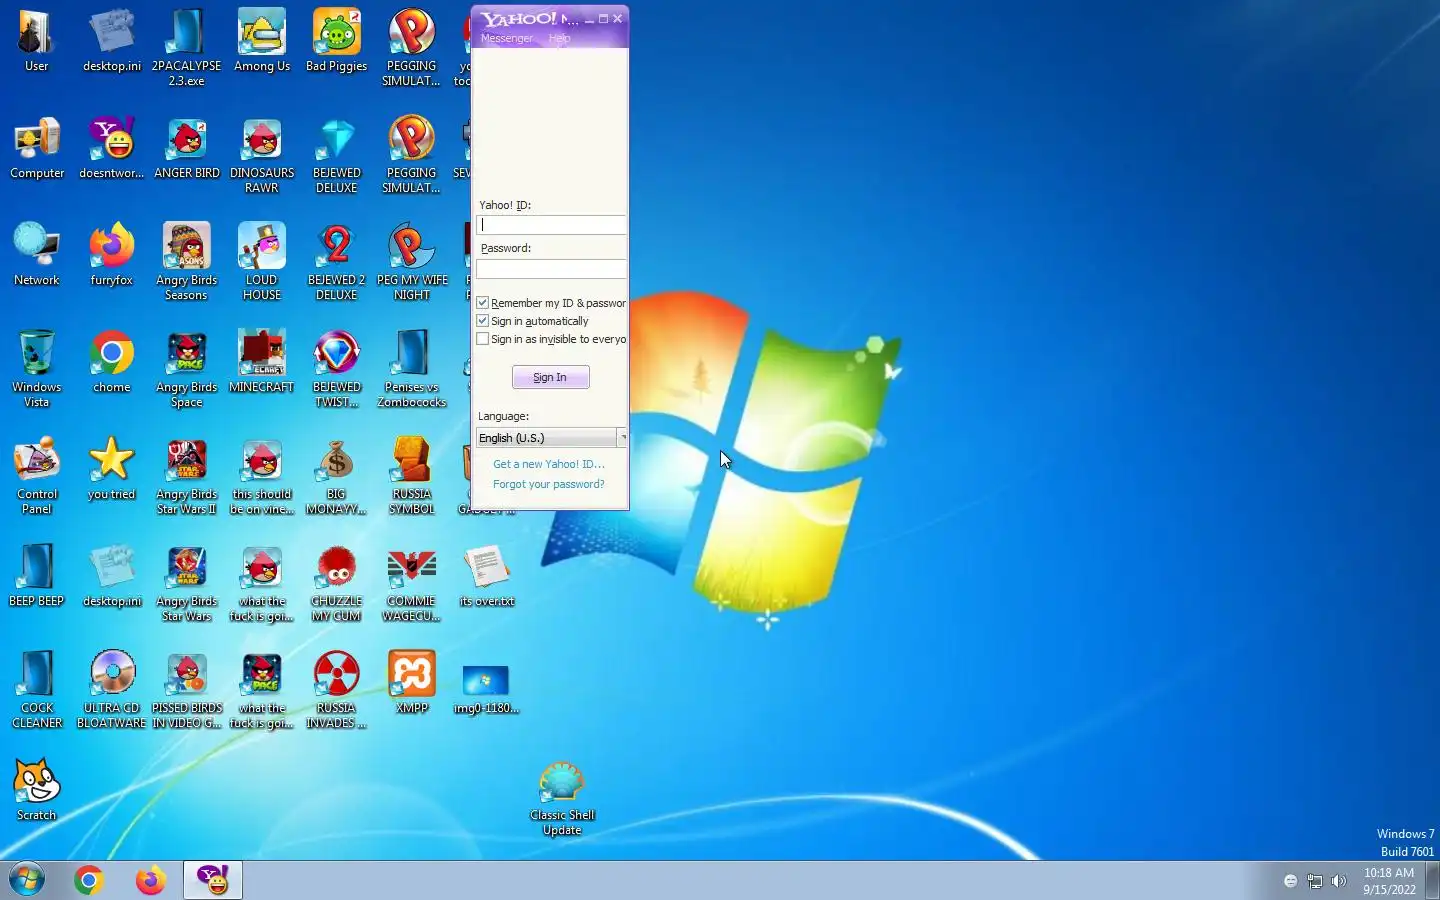Viewport: 1440px width, 900px height.
Task: Select the Among Us desktop icon
Action: pos(262,41)
